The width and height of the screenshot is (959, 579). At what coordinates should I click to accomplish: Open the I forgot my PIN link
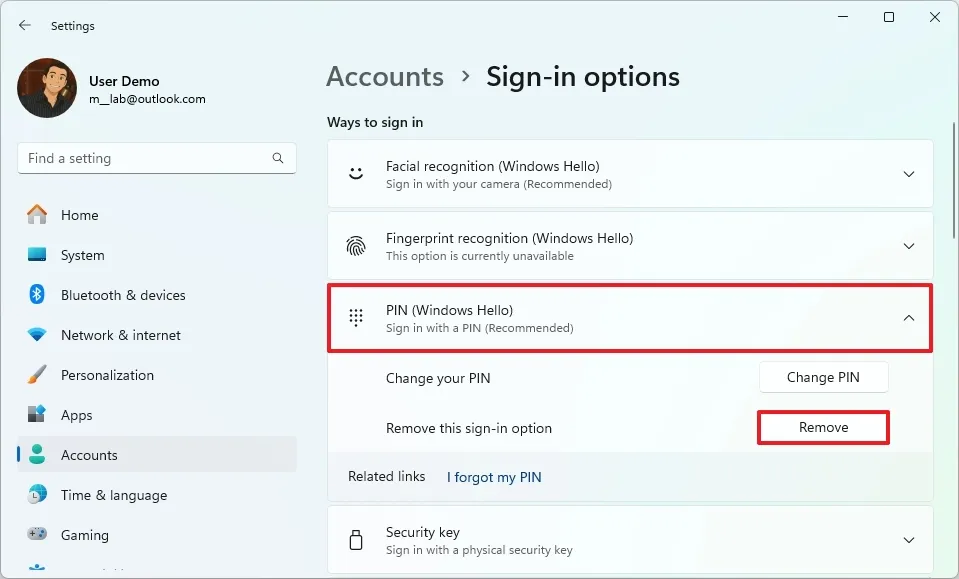pos(494,477)
